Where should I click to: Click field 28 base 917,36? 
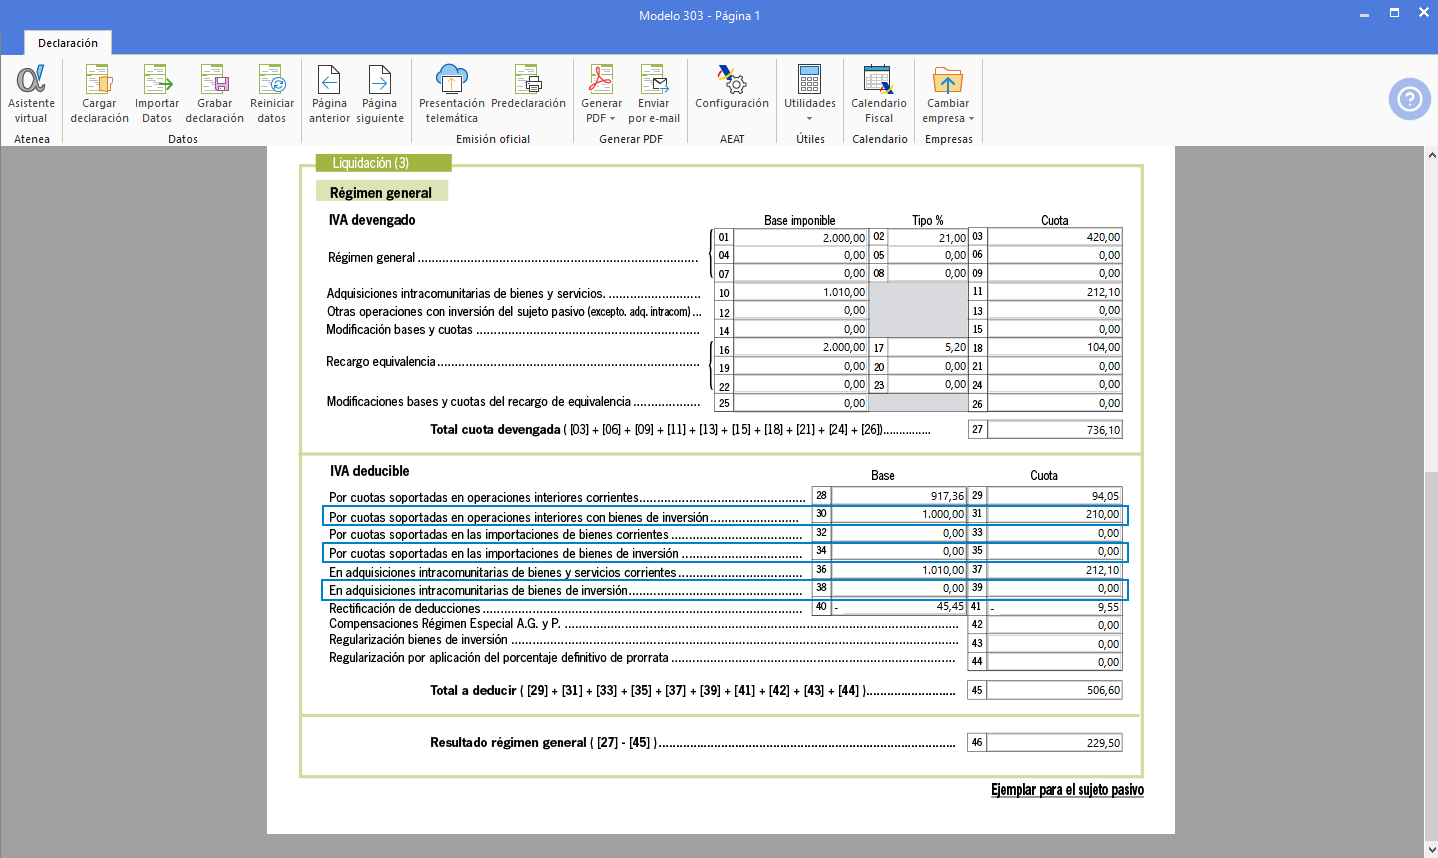899,496
